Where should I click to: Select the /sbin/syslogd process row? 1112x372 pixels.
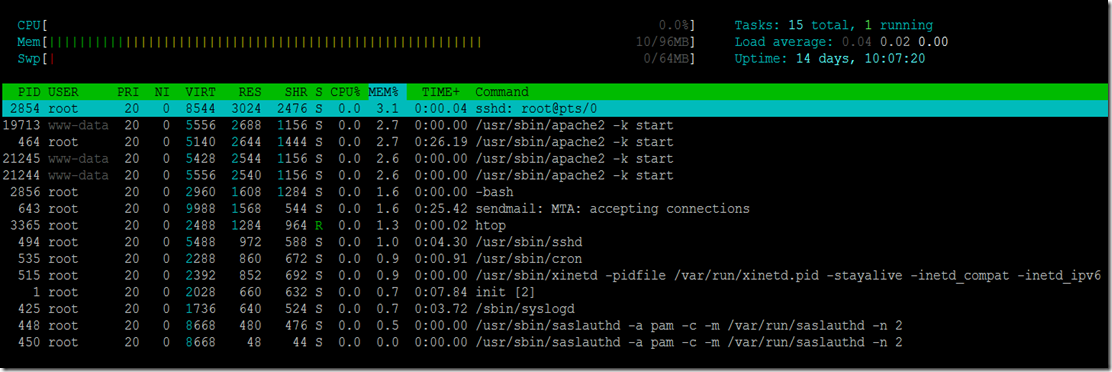coord(555,309)
